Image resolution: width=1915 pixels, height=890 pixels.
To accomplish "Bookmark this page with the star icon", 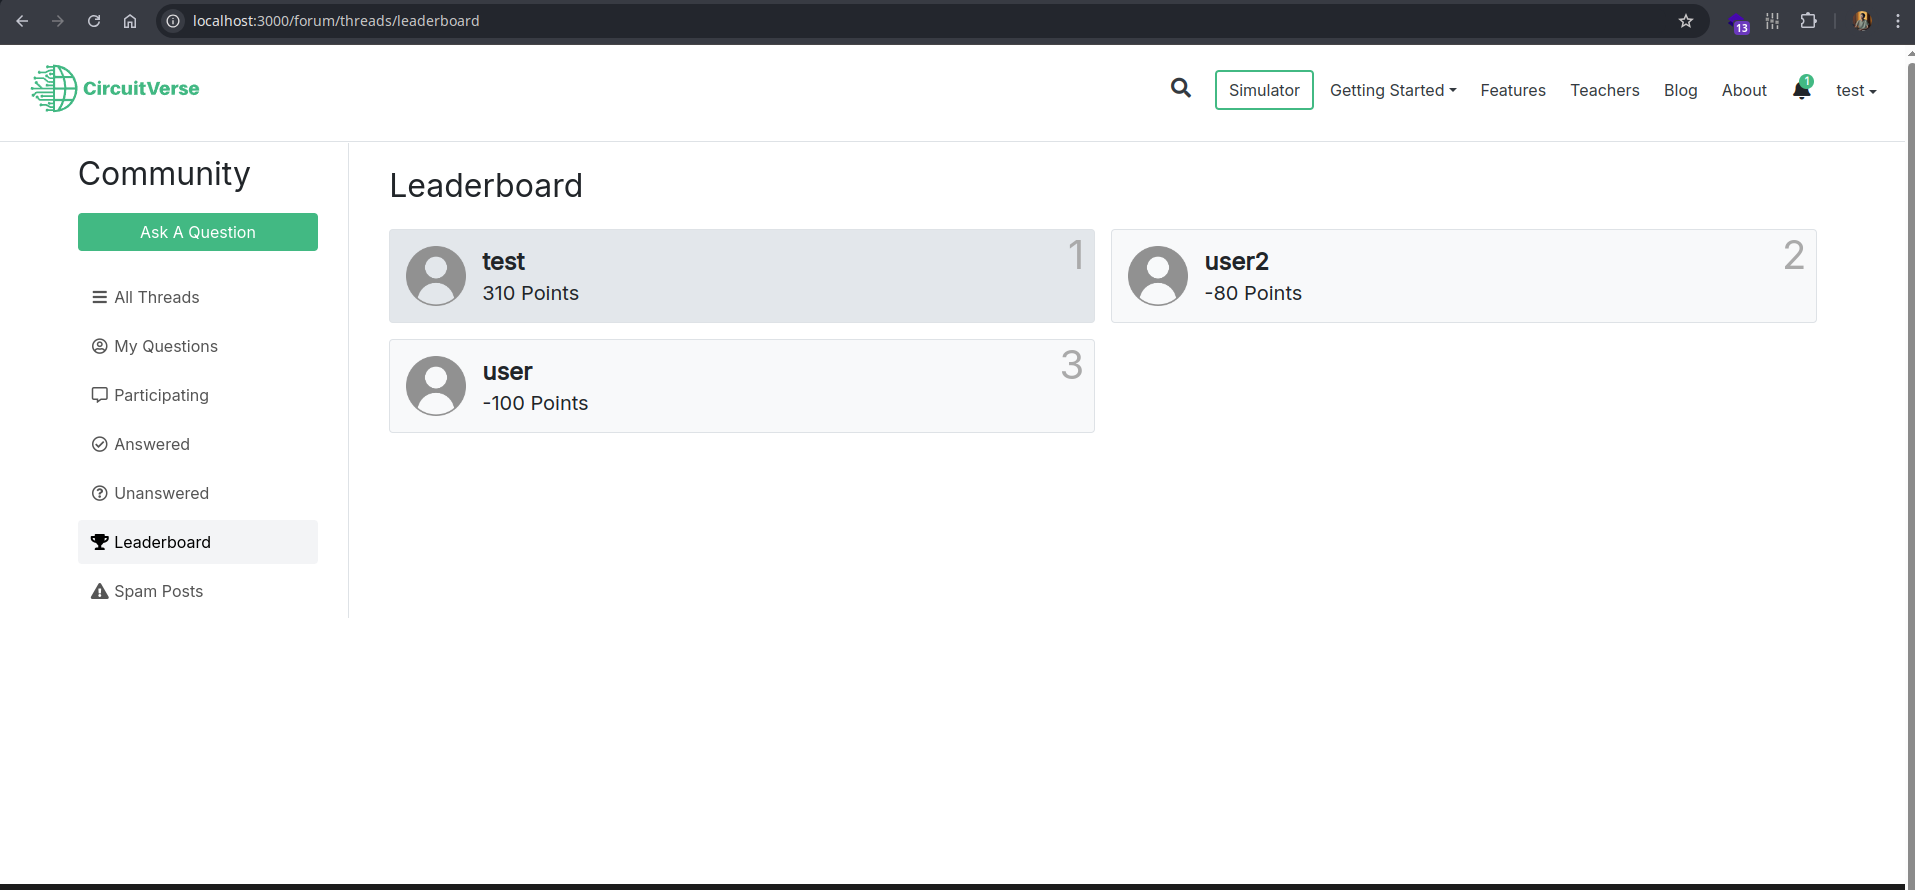I will [1686, 21].
